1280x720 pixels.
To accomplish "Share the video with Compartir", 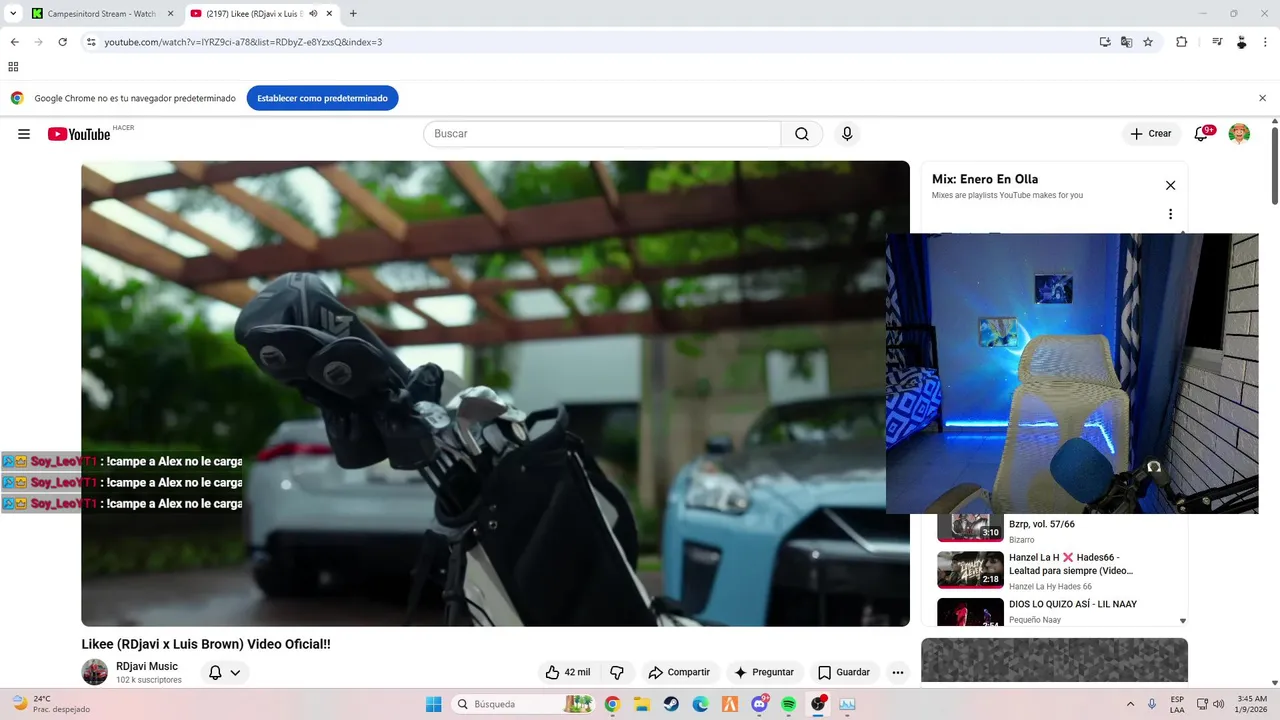I will coord(679,672).
